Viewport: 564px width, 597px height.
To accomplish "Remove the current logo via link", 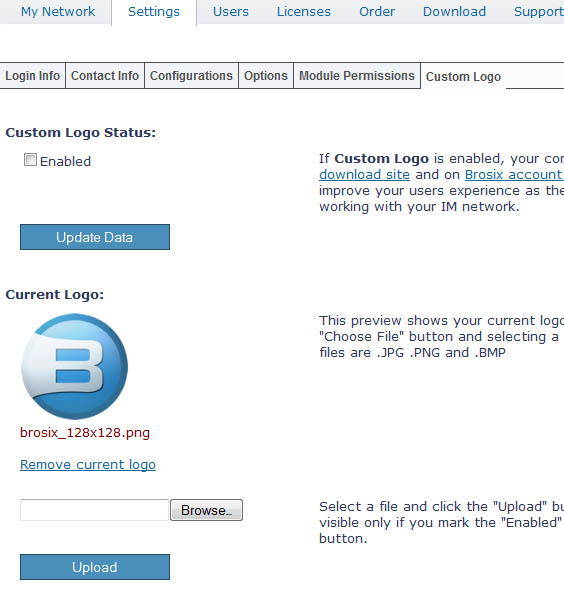I will [88, 465].
